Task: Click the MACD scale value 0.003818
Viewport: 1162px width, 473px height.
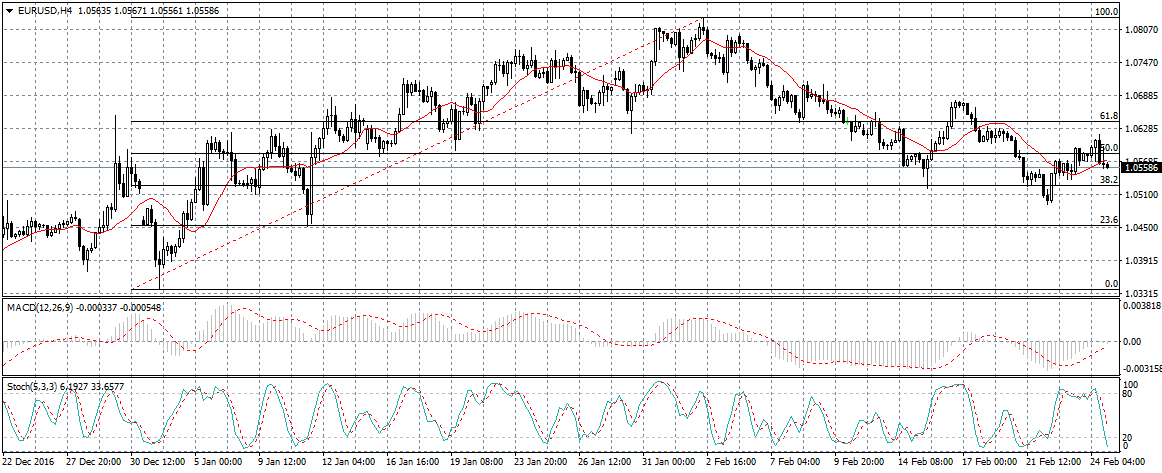Action: tap(1141, 307)
